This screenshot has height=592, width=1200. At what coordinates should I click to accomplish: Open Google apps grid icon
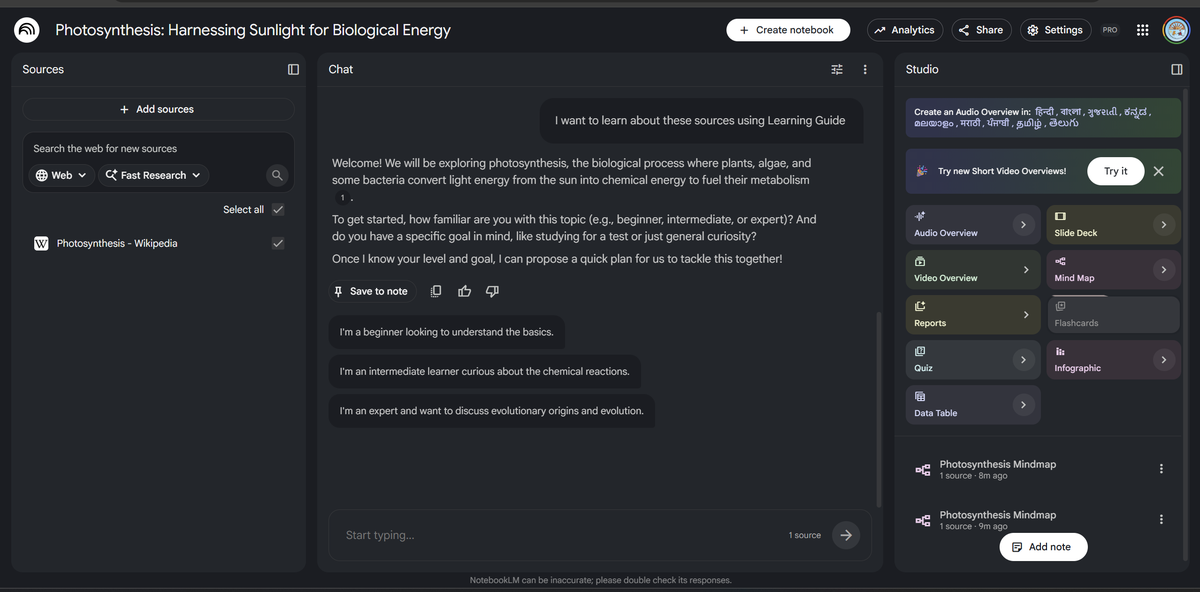coord(1142,30)
